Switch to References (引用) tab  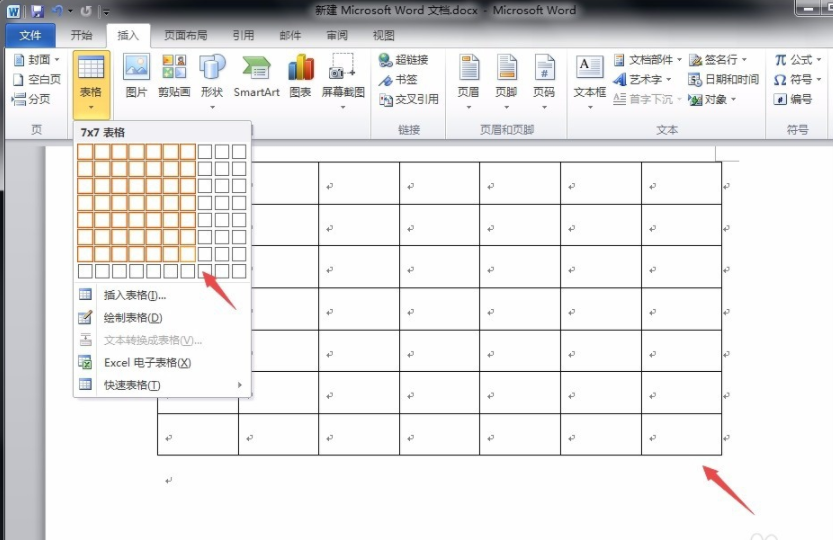point(243,36)
